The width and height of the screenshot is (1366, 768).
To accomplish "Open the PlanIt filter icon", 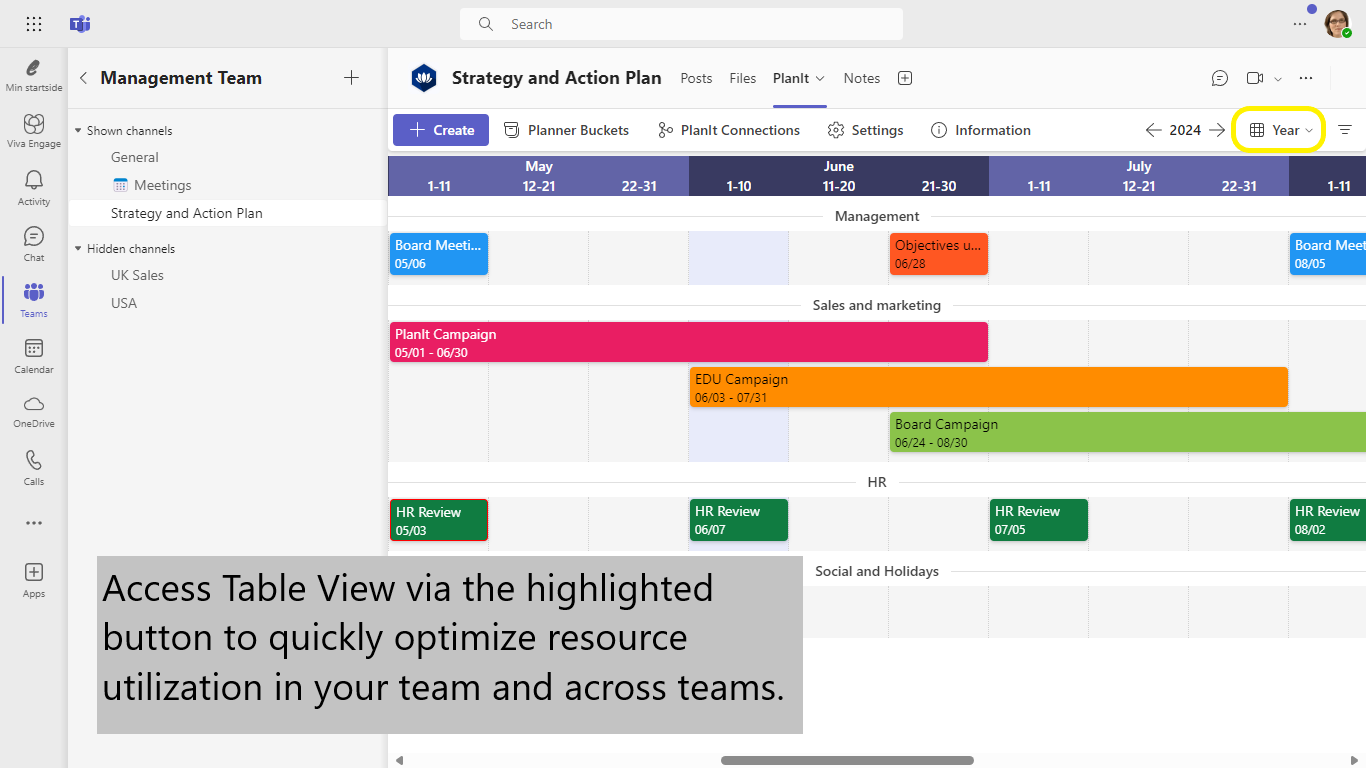I will (1345, 130).
